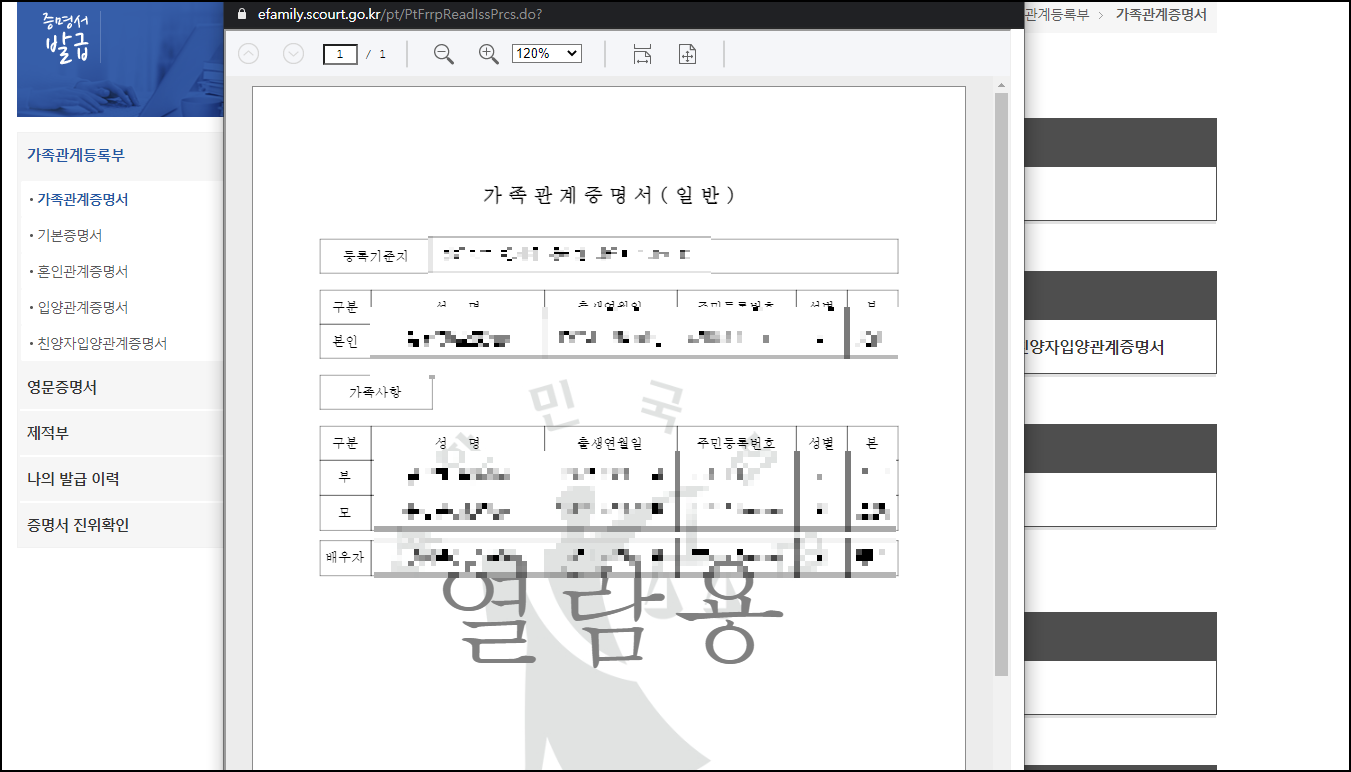Click the 부 row label in family table
The image size is (1351, 772).
tap(345, 476)
